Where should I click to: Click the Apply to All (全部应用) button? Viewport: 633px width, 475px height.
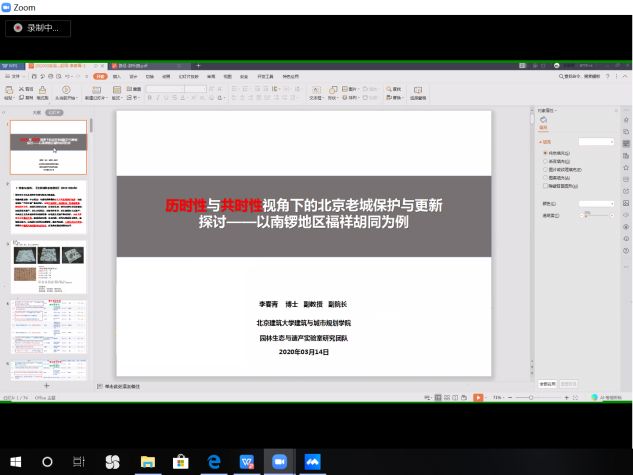(x=547, y=383)
